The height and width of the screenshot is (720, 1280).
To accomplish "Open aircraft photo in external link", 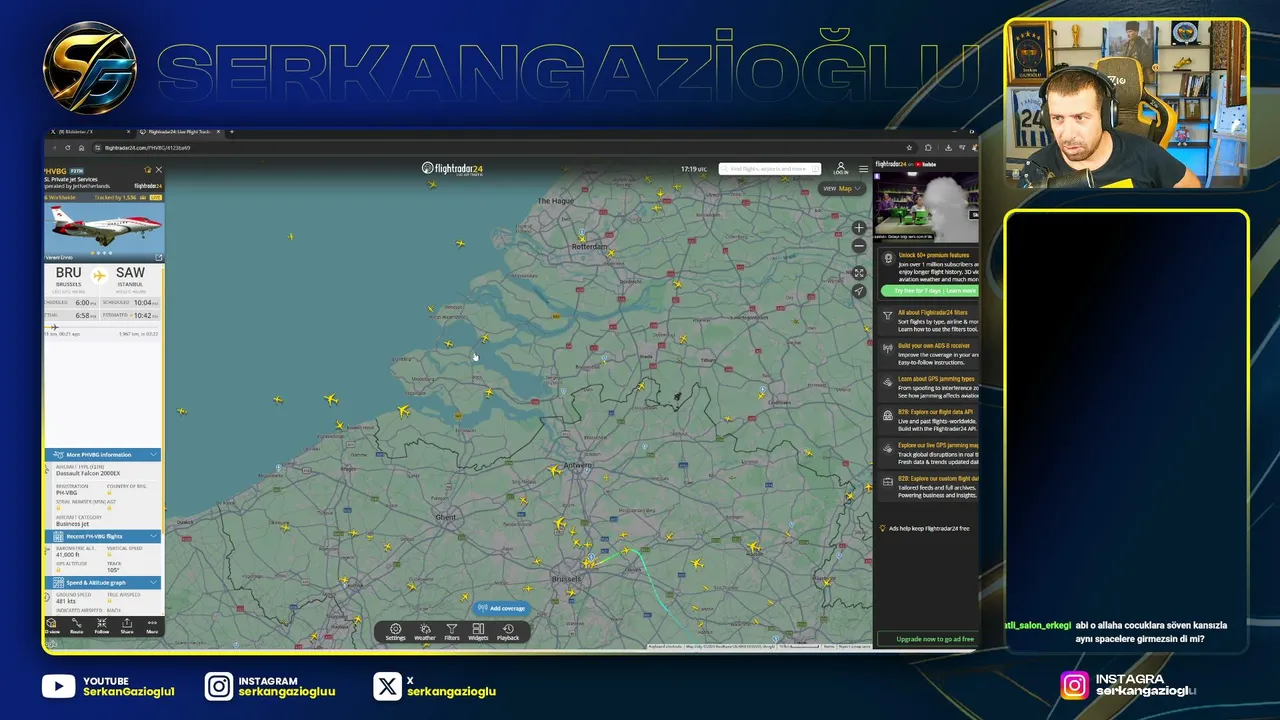I will coord(158,258).
